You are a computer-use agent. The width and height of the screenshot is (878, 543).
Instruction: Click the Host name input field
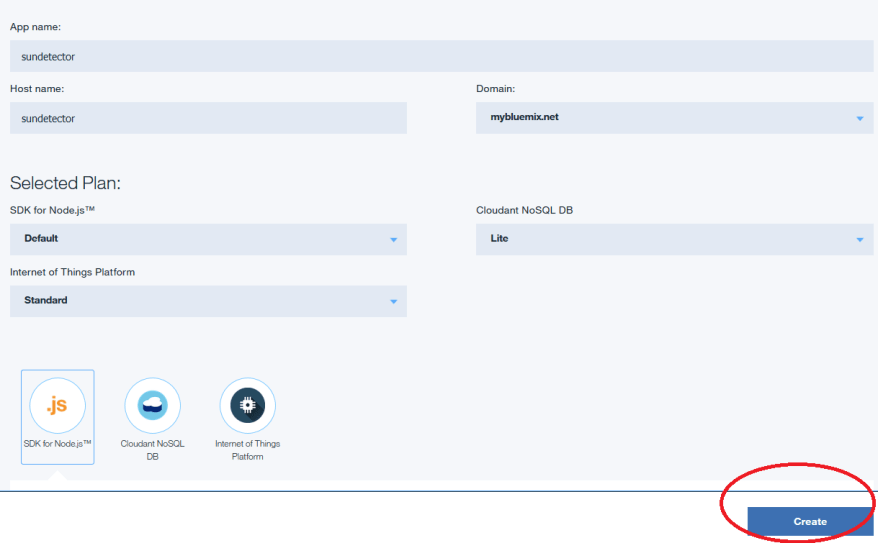(x=208, y=118)
